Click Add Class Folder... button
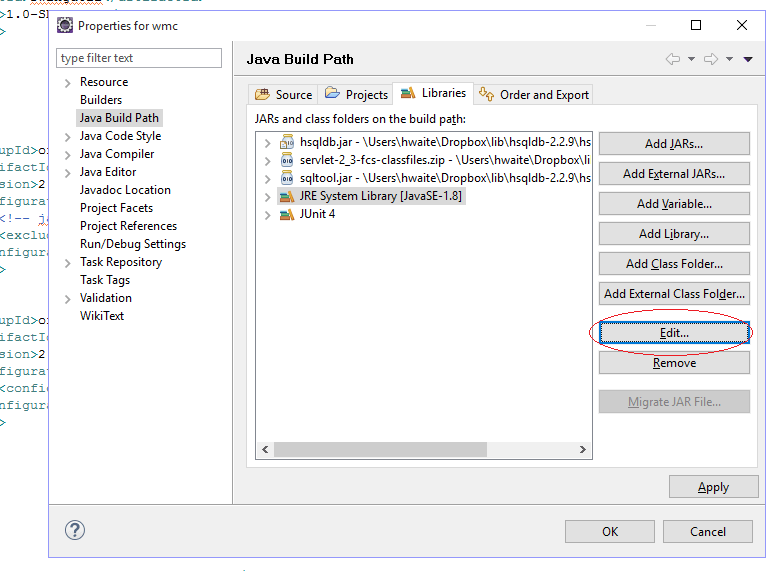Image resolution: width=771 pixels, height=571 pixels. tap(674, 264)
